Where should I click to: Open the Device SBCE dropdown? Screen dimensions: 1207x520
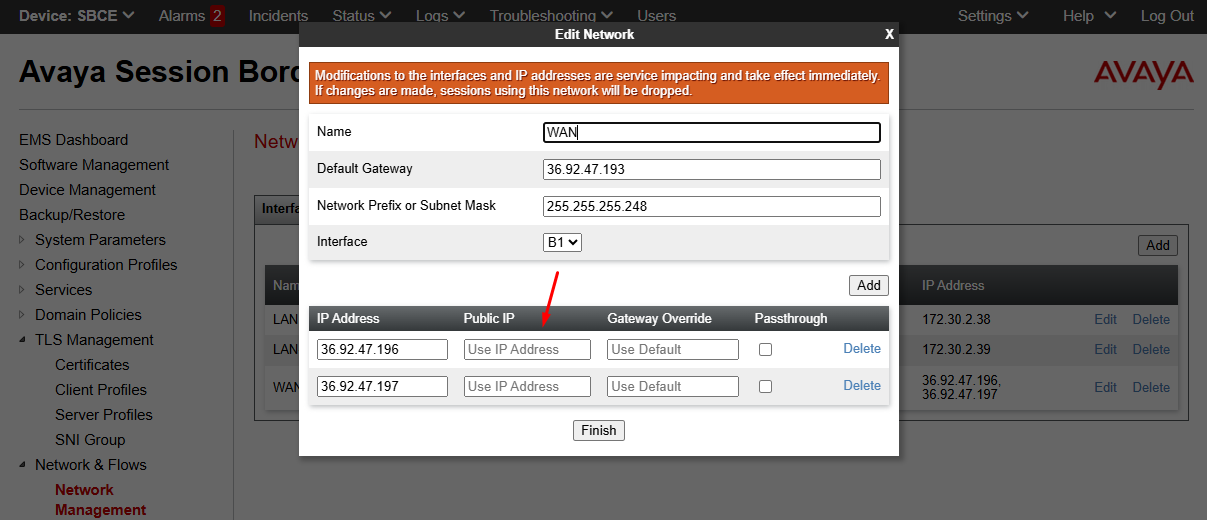click(x=77, y=16)
